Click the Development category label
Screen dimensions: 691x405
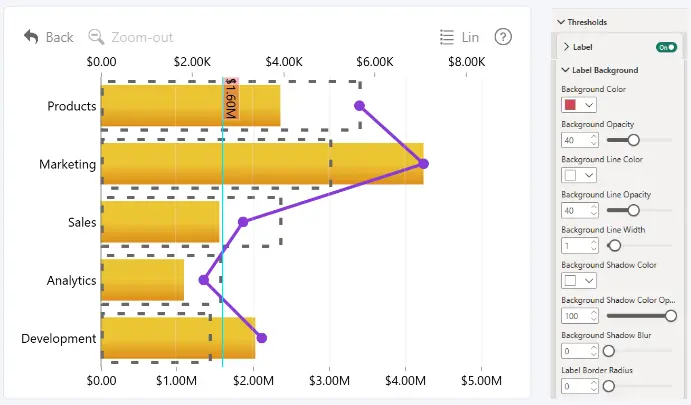[59, 338]
